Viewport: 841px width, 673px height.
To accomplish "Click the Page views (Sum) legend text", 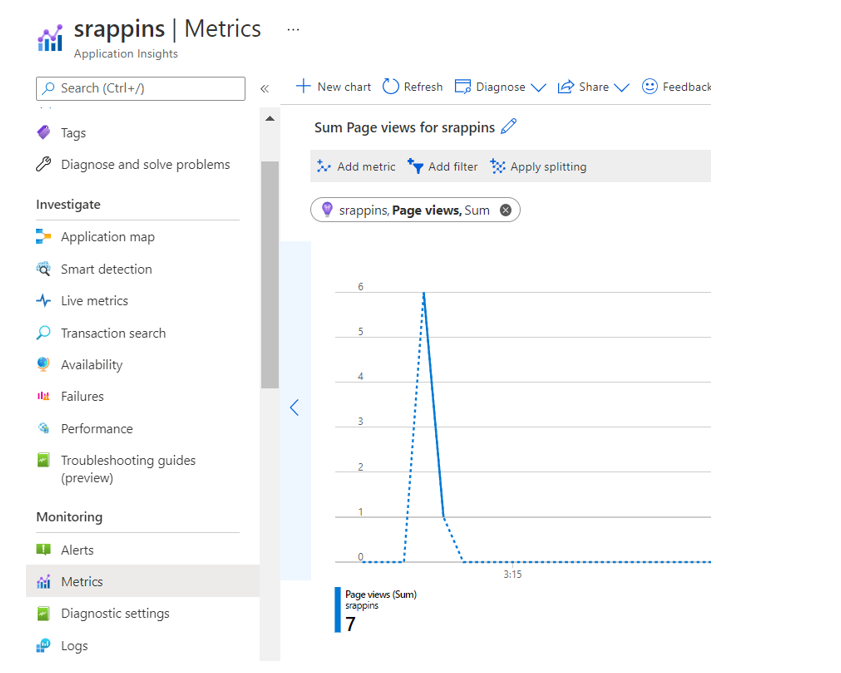I will (381, 594).
